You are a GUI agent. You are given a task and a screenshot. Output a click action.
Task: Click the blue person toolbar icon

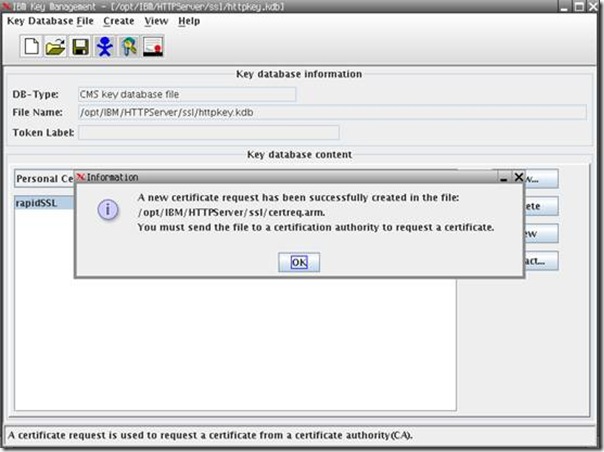click(x=104, y=47)
